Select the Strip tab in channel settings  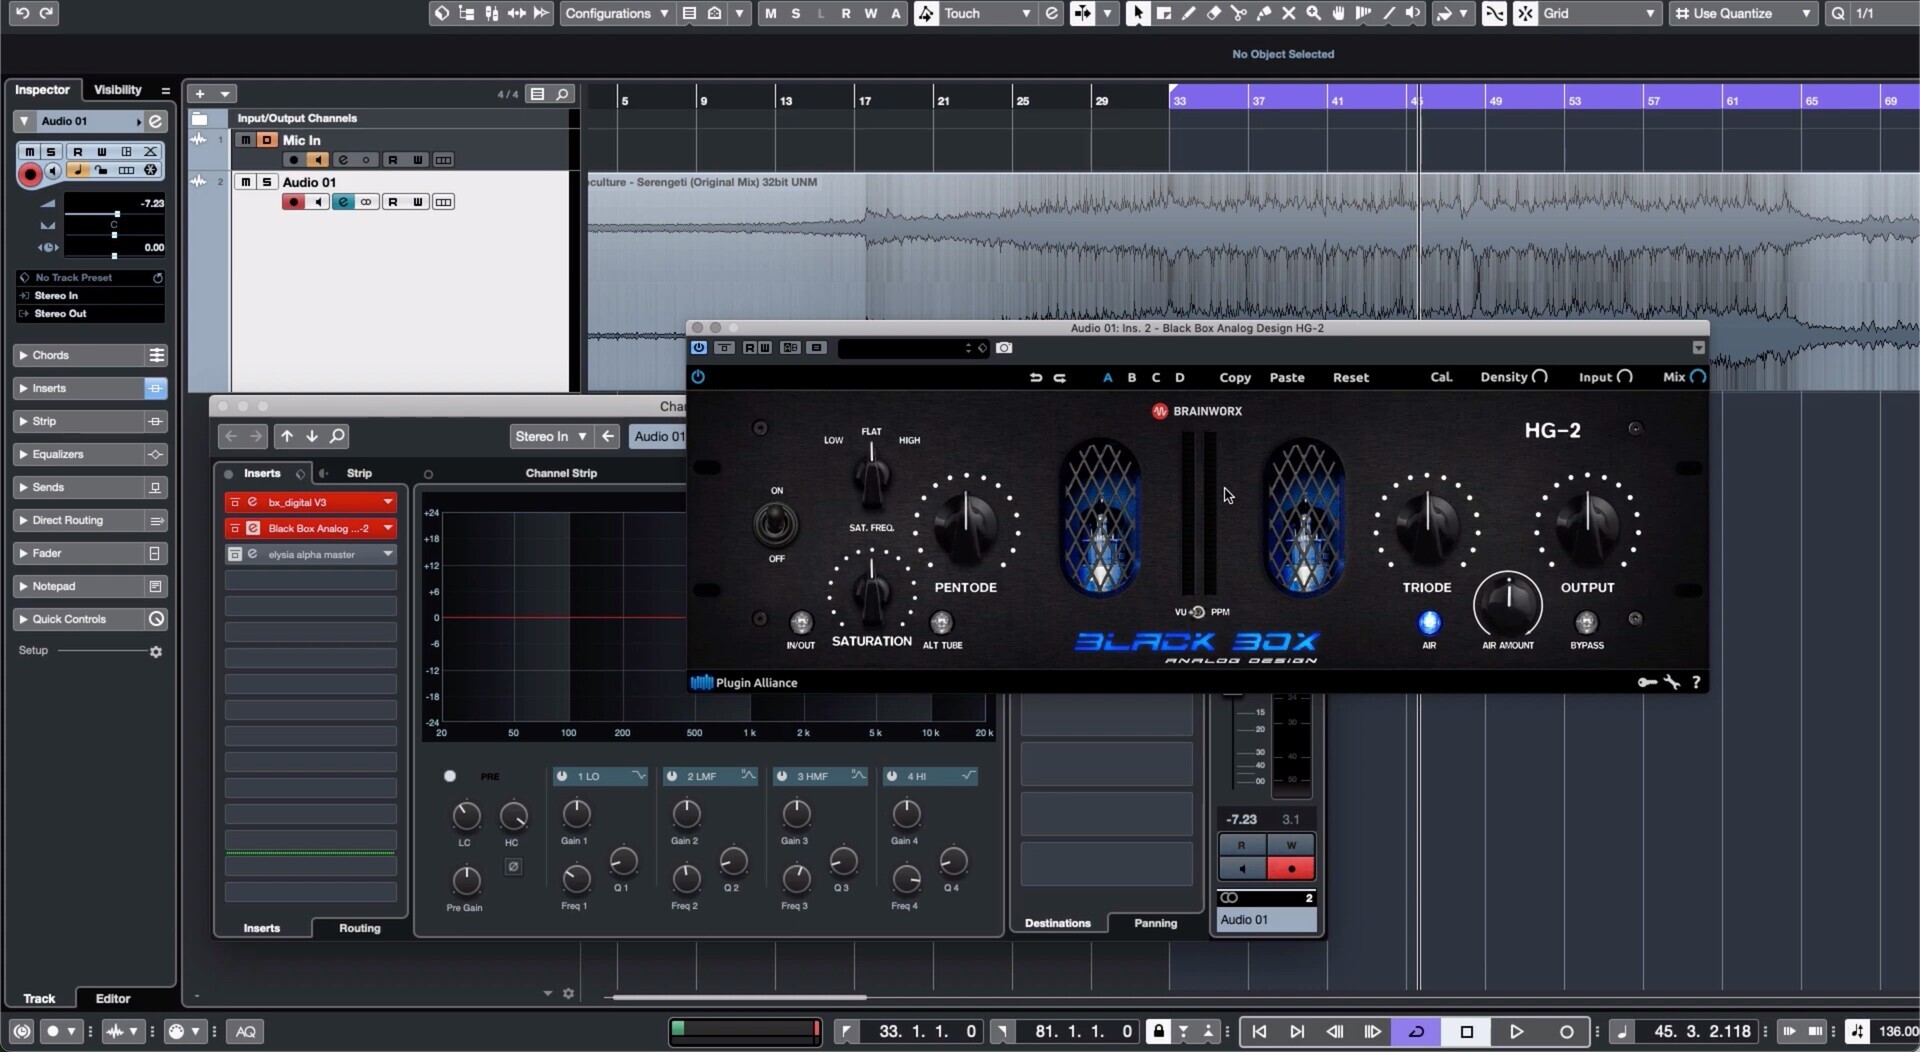coord(359,473)
